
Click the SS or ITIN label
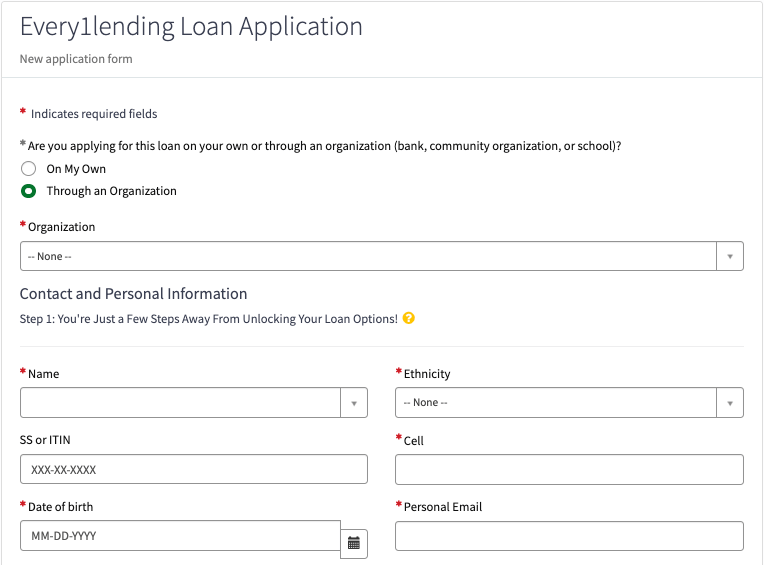pyautogui.click(x=45, y=440)
